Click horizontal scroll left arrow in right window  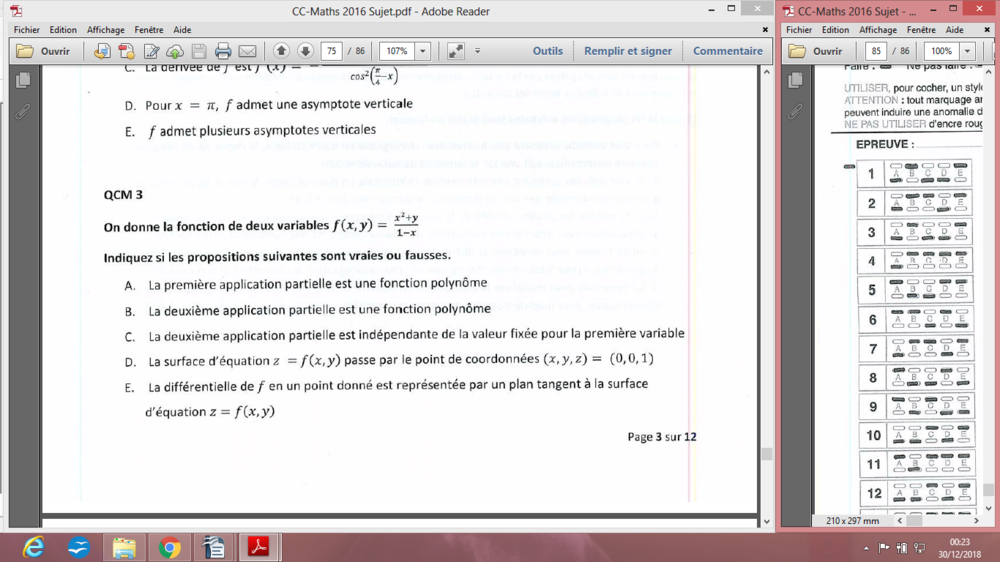coord(900,521)
